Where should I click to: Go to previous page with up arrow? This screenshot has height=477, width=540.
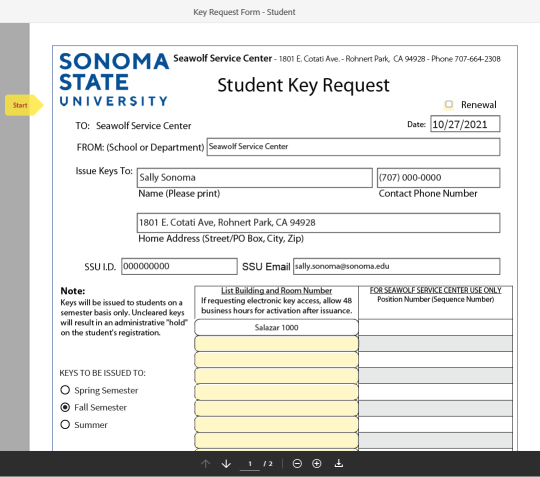pos(206,464)
